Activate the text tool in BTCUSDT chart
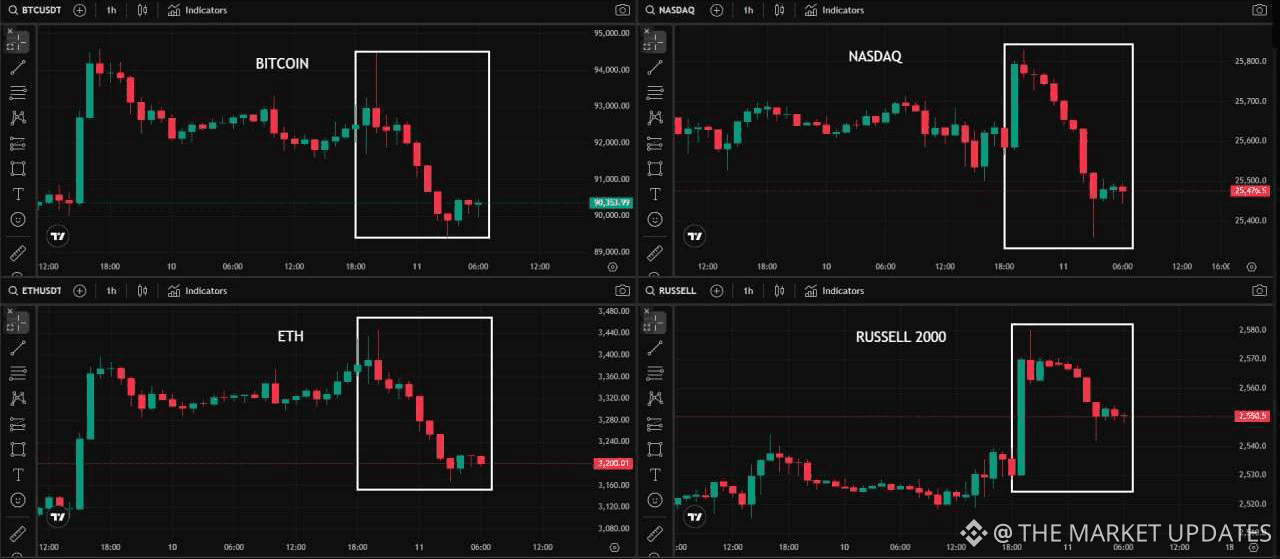1280x559 pixels. coord(18,194)
